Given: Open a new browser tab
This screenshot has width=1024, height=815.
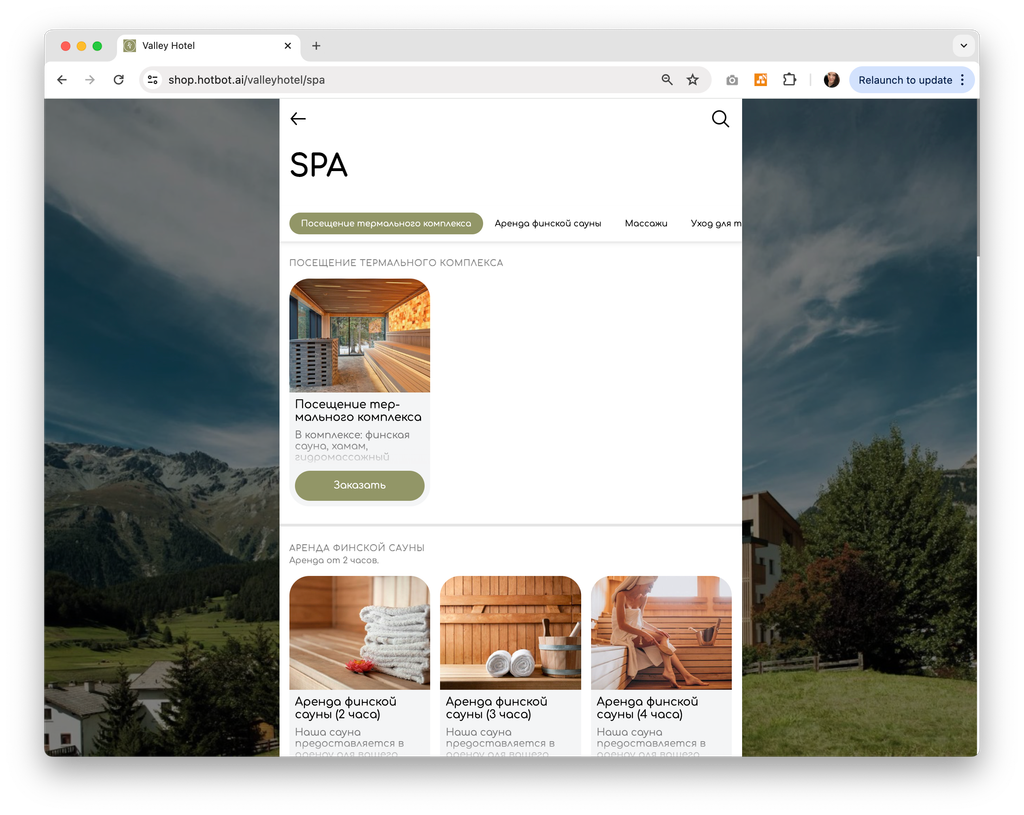Looking at the screenshot, I should (316, 46).
